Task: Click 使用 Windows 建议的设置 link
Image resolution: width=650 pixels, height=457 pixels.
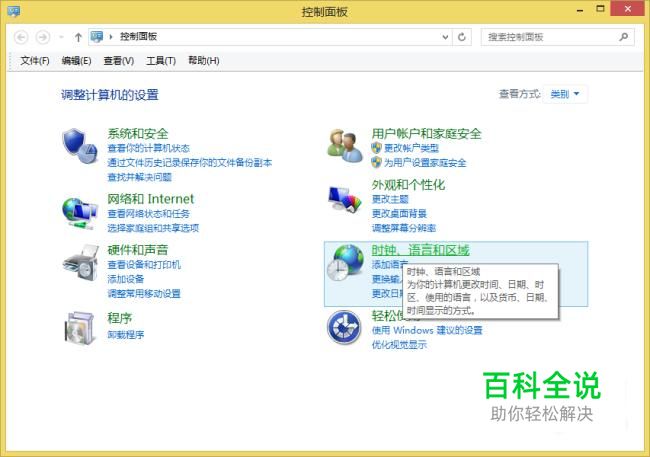Action: pos(427,331)
